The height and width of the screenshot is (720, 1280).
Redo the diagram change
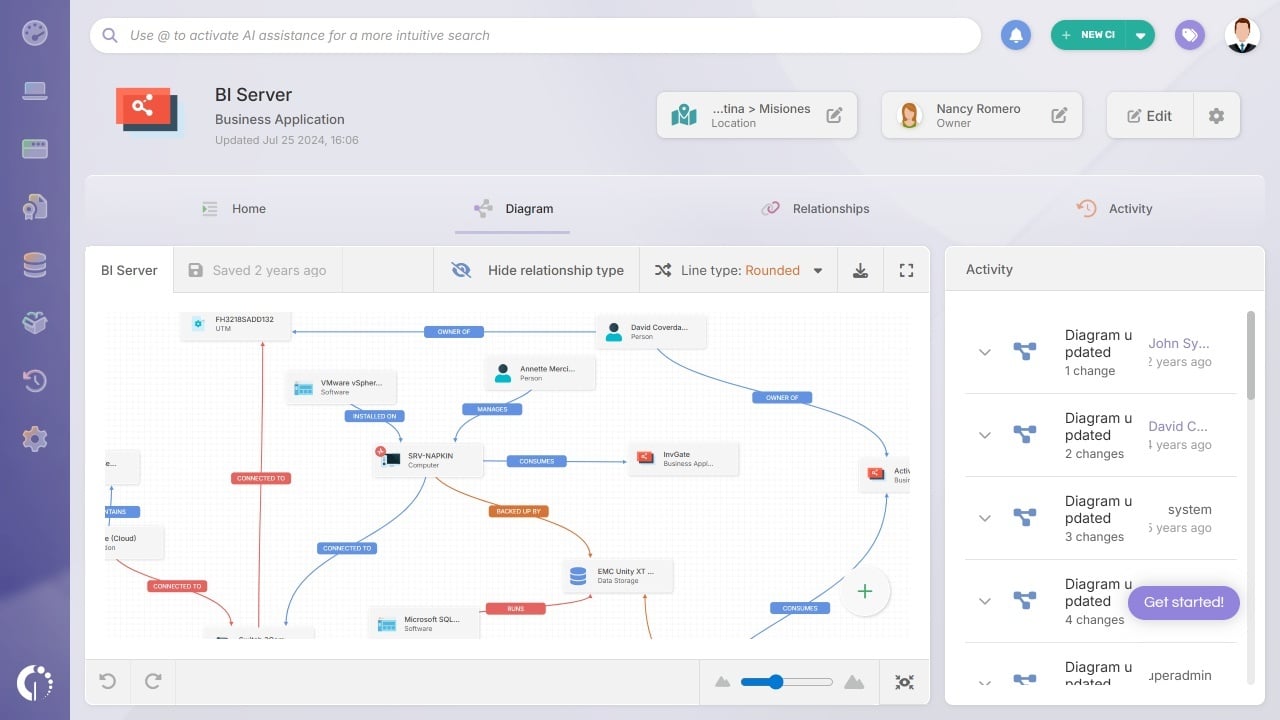152,681
